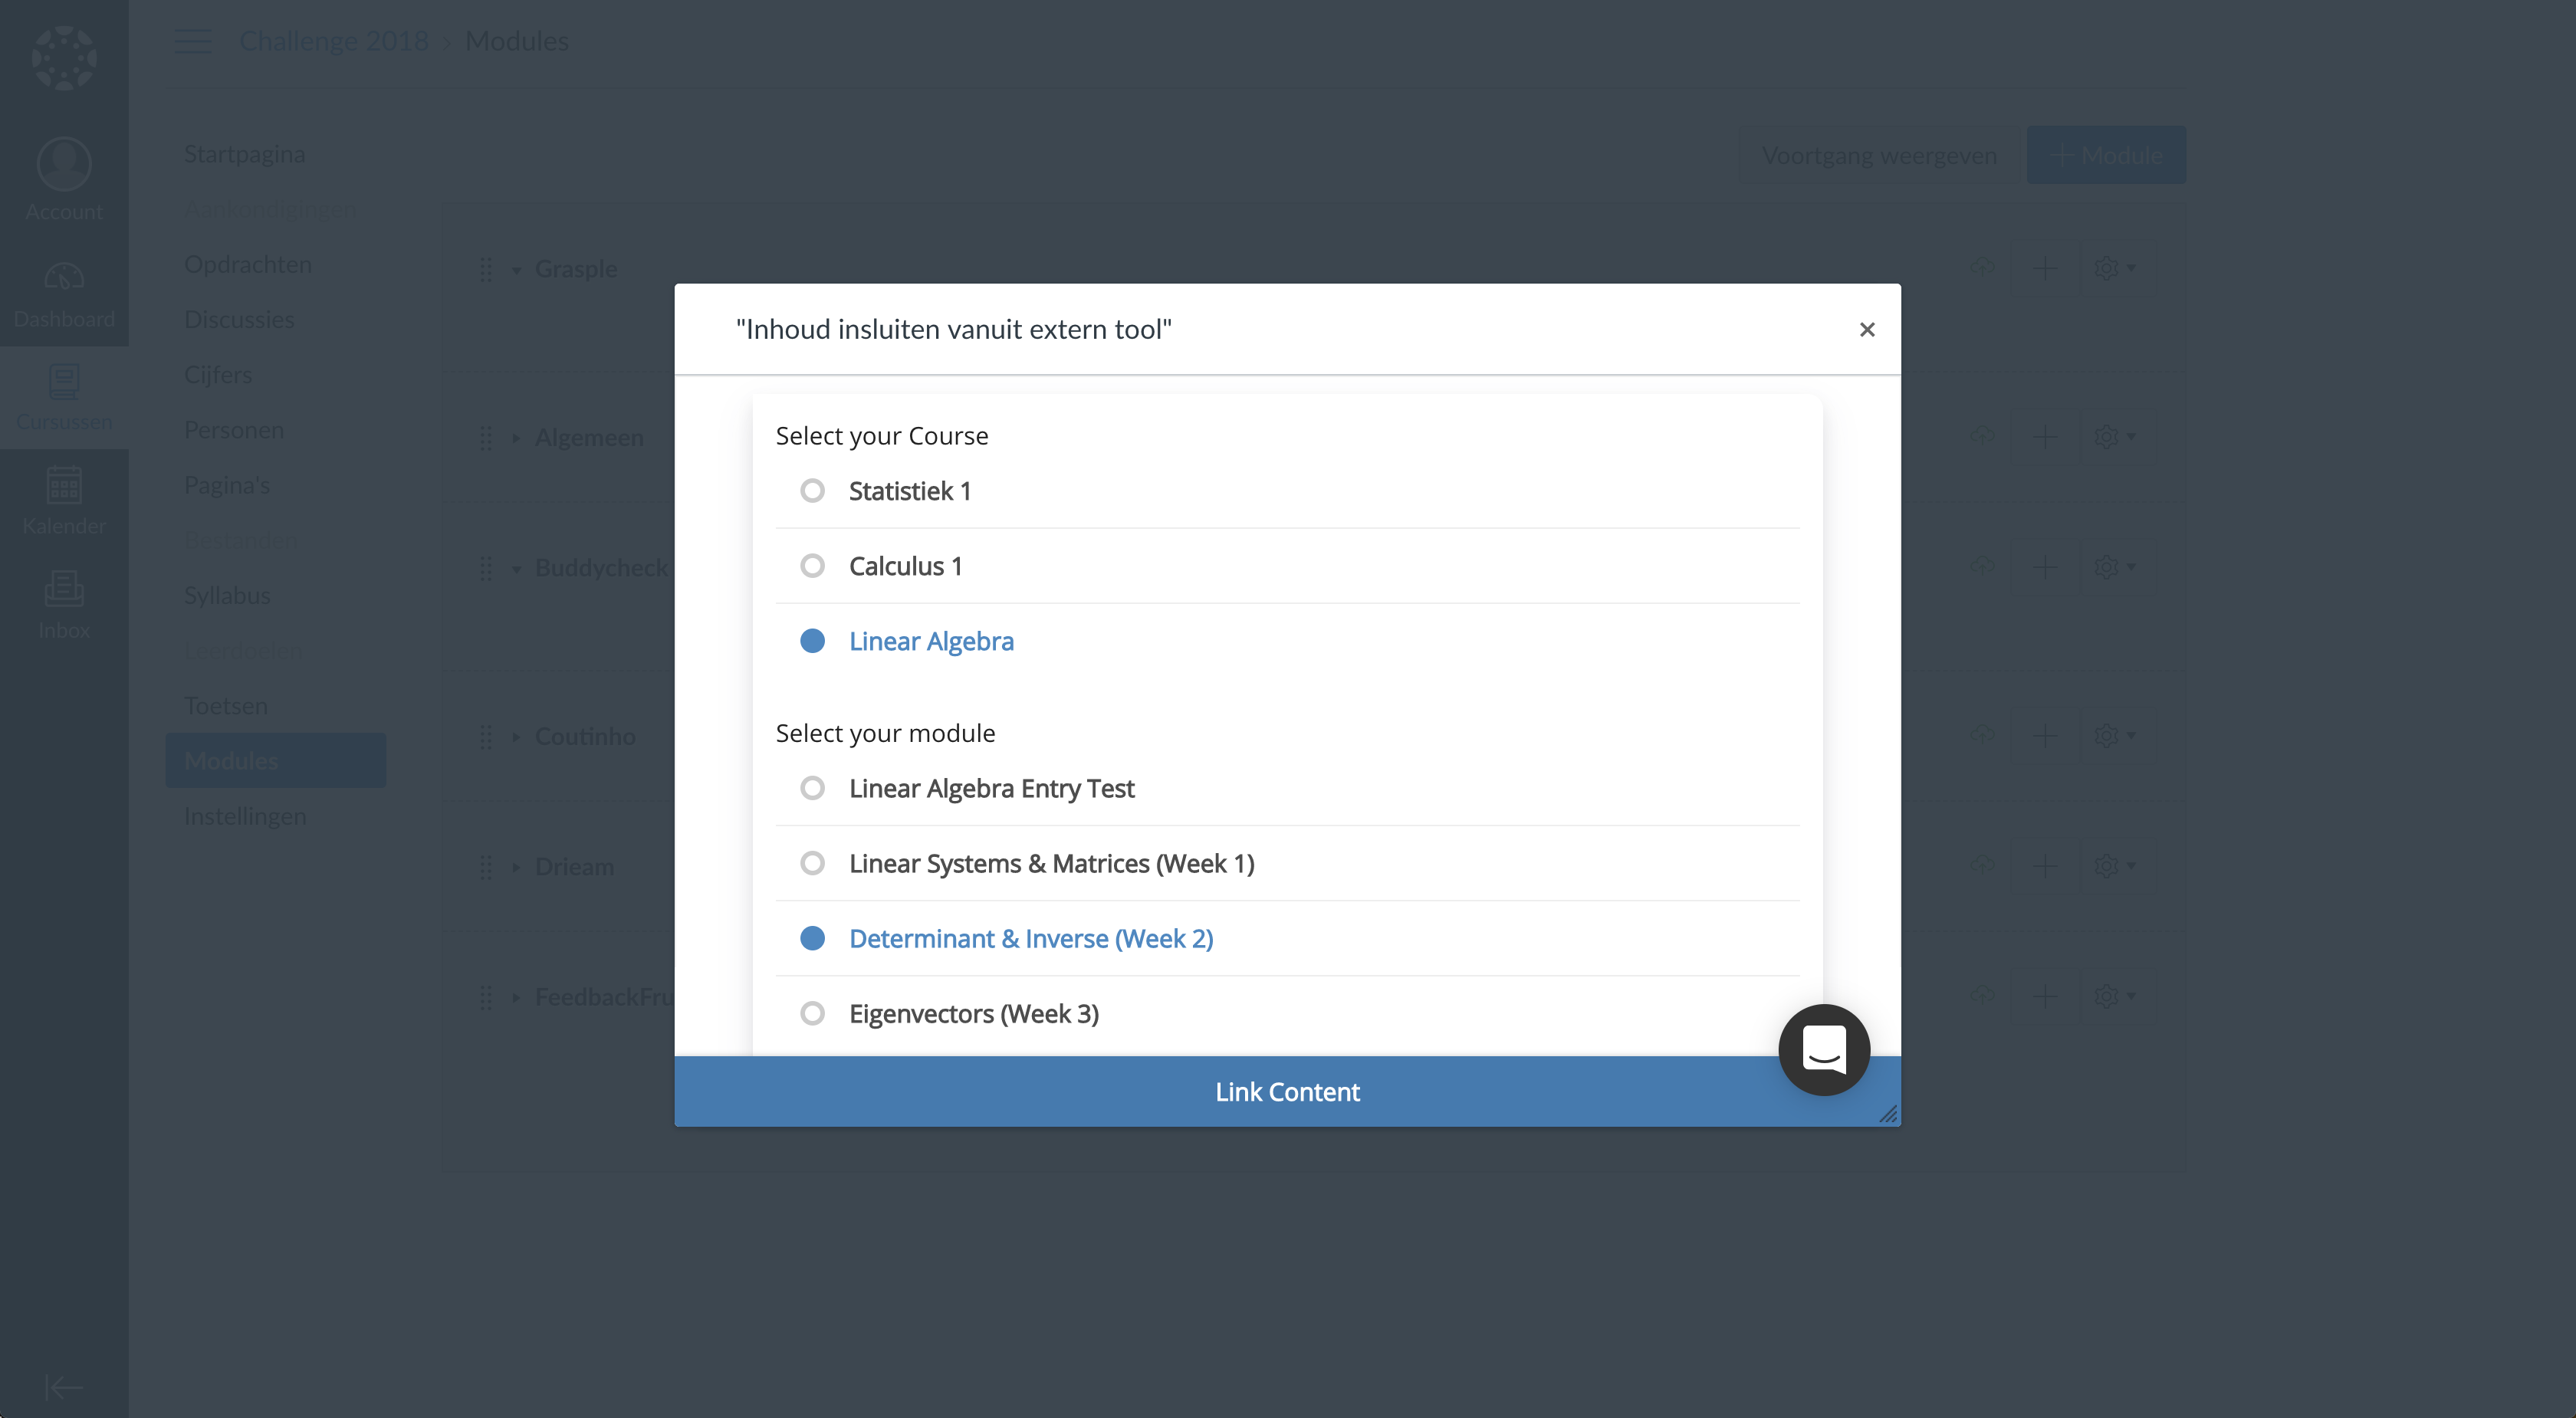Click the Voortgang weergeven button
The image size is (2576, 1418).
pyautogui.click(x=1879, y=155)
